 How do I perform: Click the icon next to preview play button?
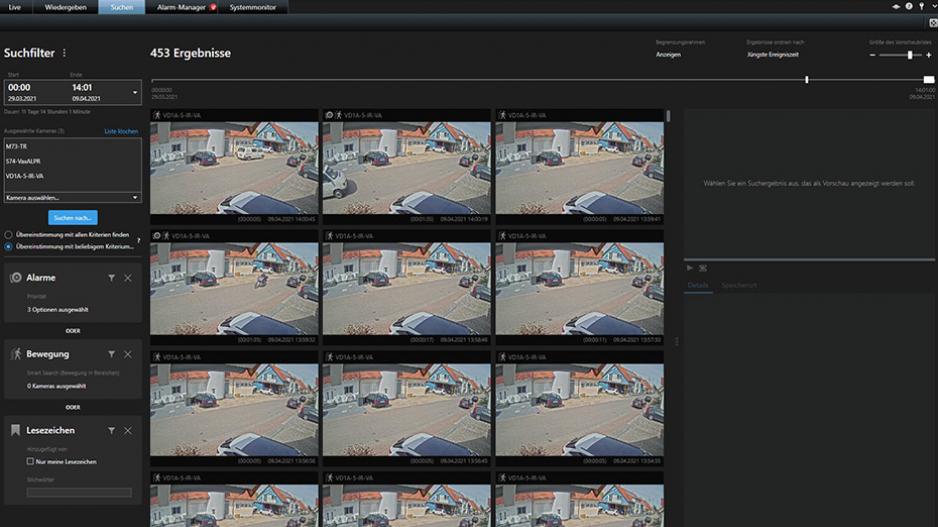pyautogui.click(x=703, y=268)
